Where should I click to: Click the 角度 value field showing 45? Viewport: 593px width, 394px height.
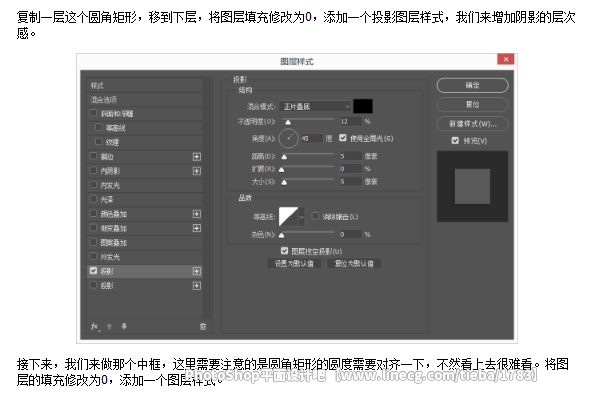click(312, 138)
